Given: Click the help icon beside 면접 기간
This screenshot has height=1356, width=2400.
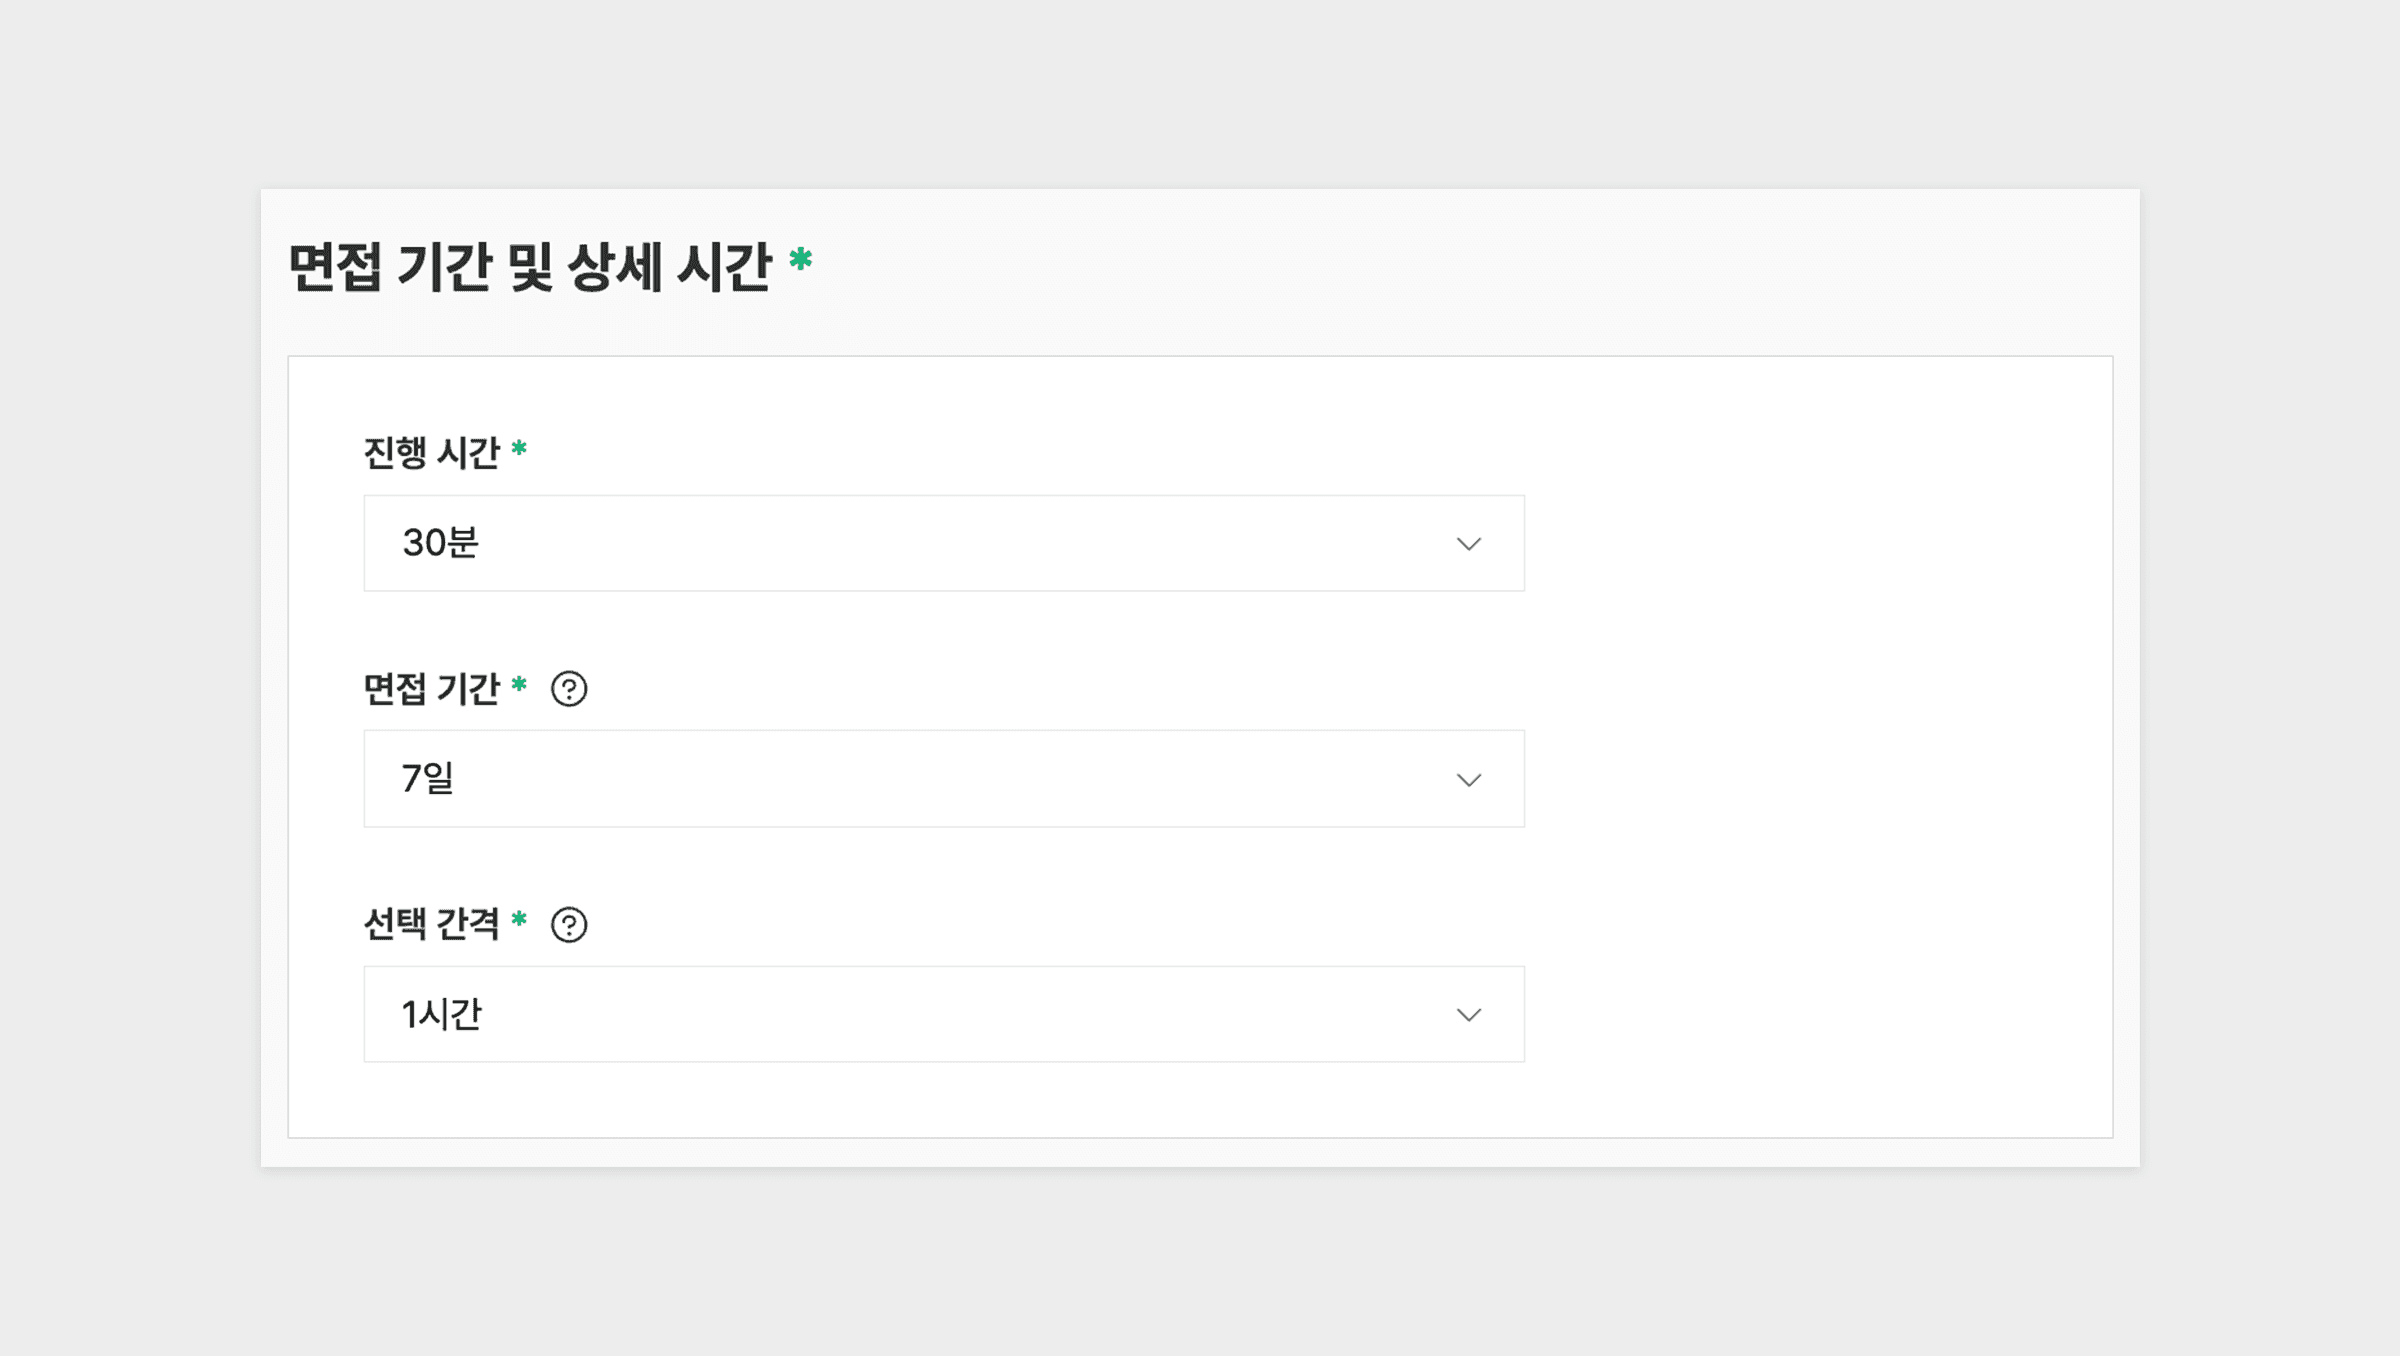Looking at the screenshot, I should tap(569, 689).
